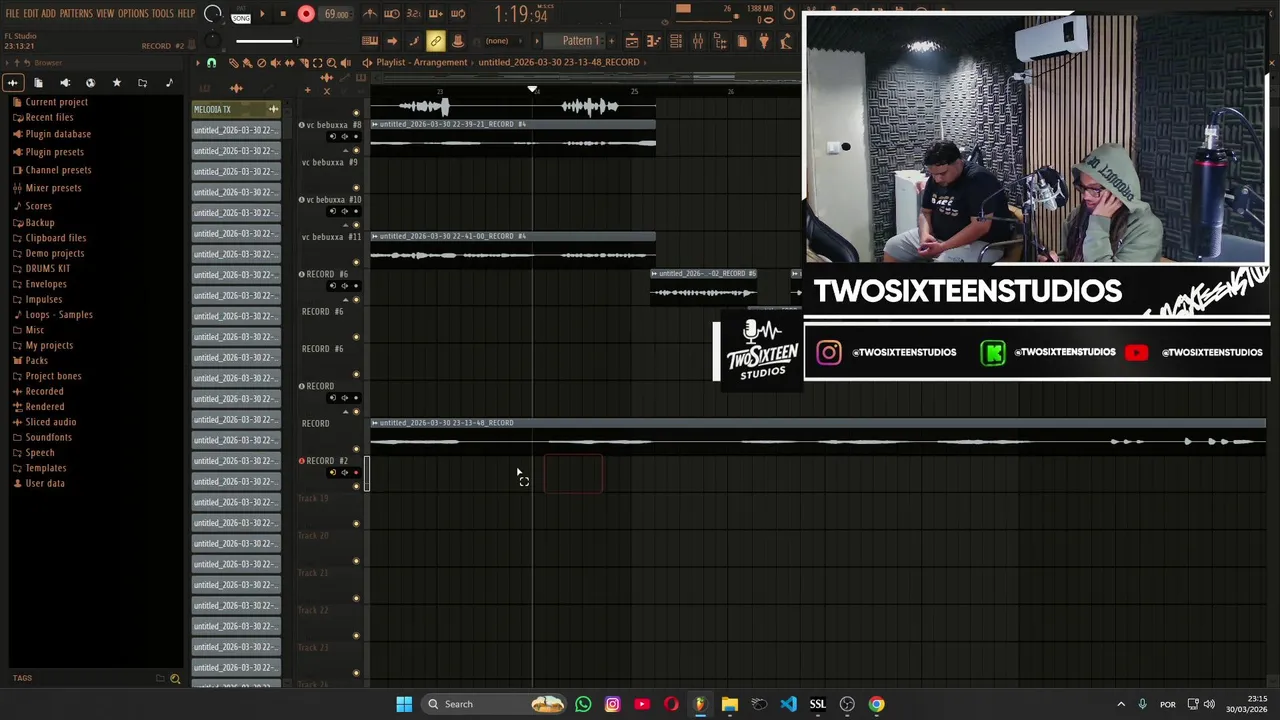
Task: Open the TOOLS menu
Action: (163, 13)
